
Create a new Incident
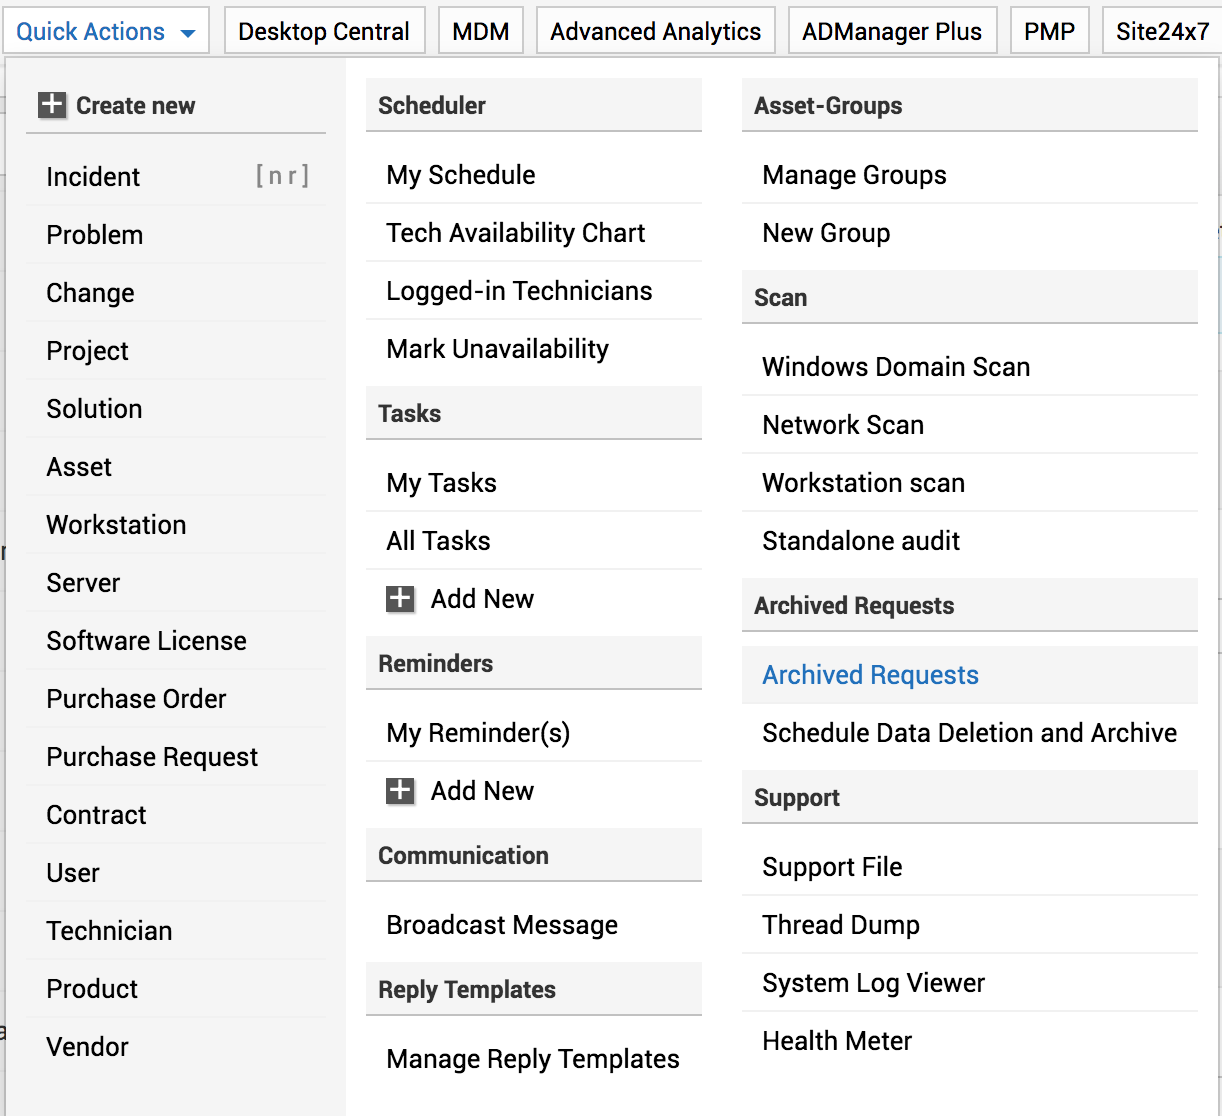click(x=93, y=177)
